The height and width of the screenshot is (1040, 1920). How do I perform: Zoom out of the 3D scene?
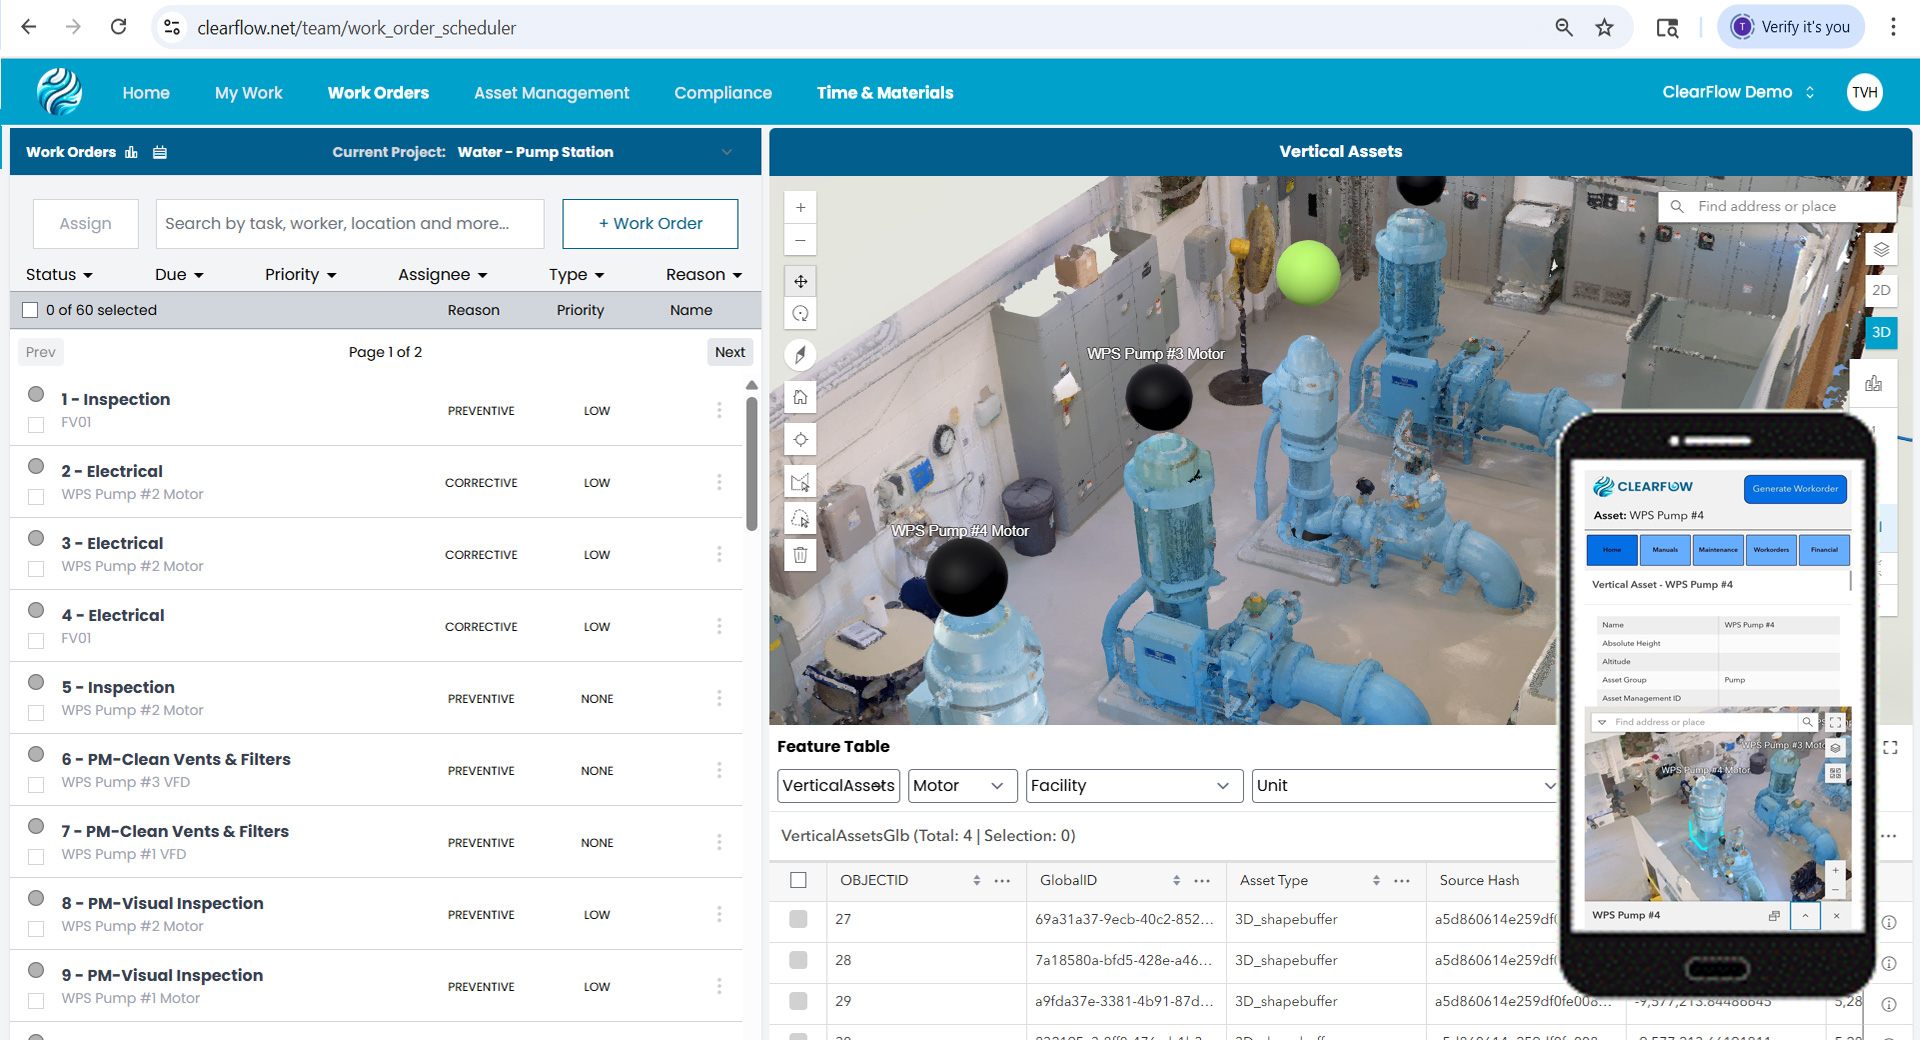(800, 240)
